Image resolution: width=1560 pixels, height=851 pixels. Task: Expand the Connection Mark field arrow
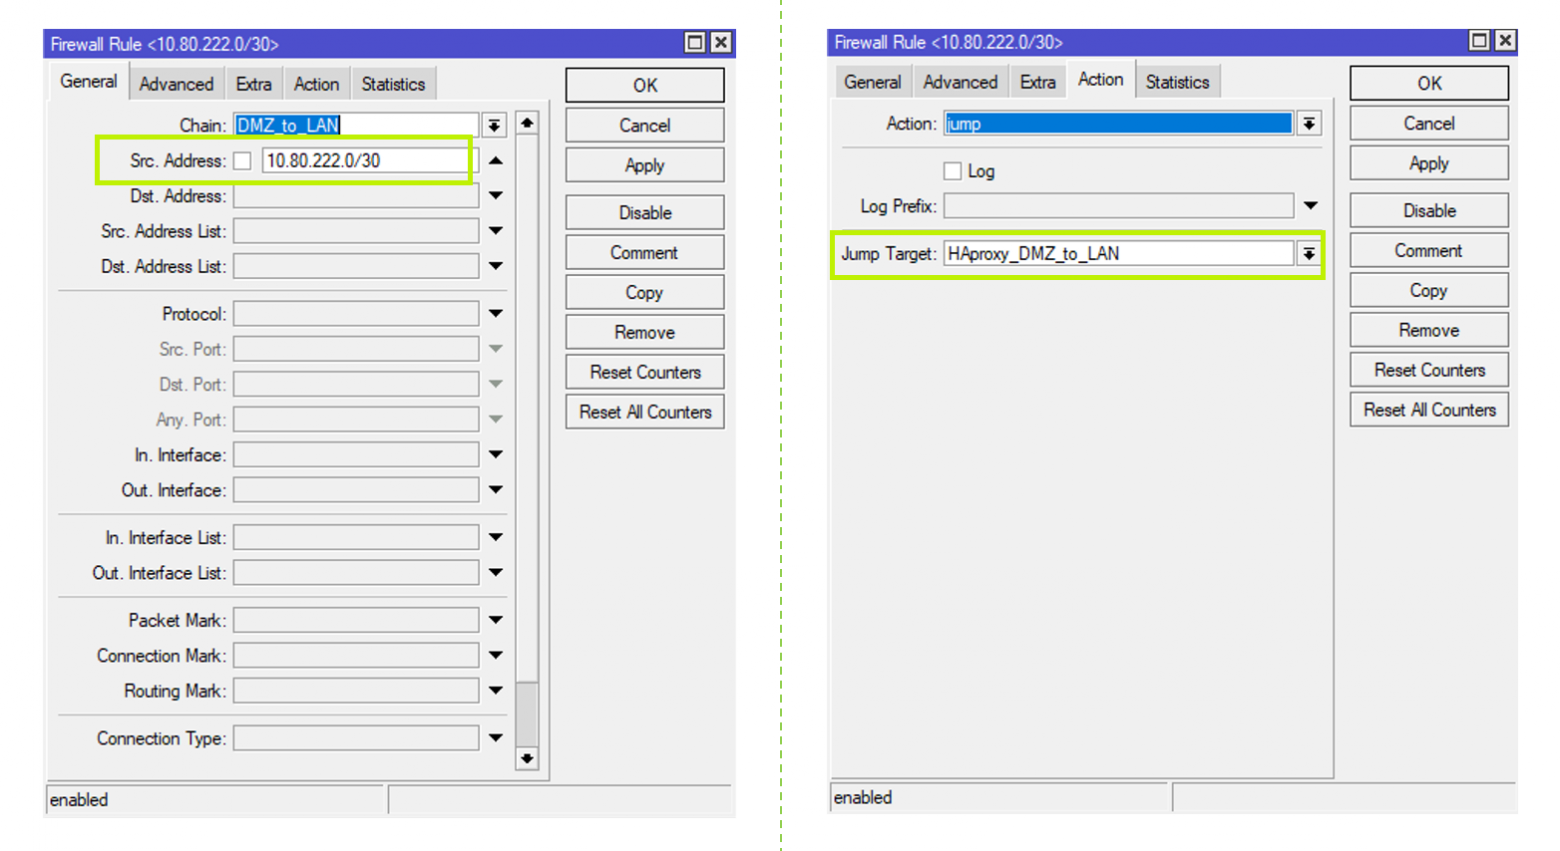[x=495, y=656]
